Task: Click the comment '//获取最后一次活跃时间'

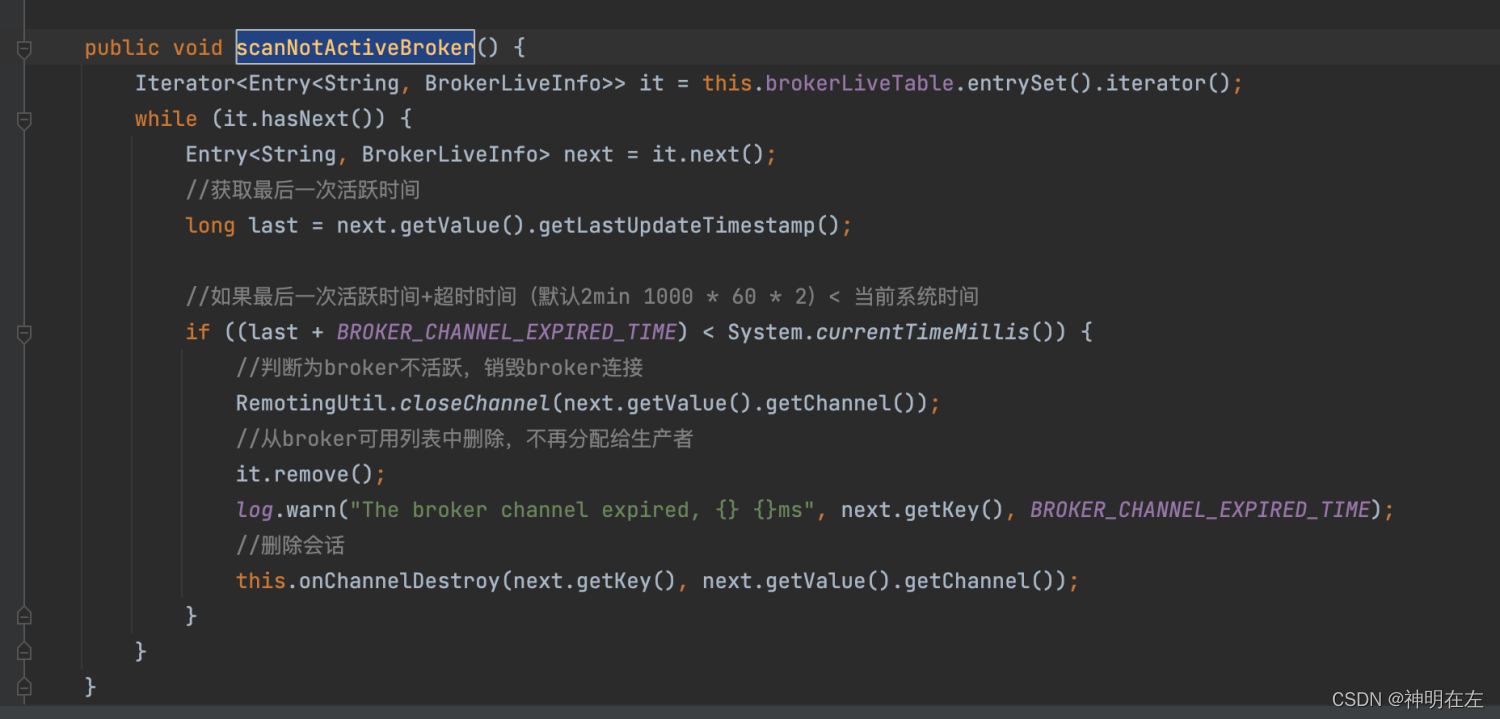Action: tap(302, 189)
